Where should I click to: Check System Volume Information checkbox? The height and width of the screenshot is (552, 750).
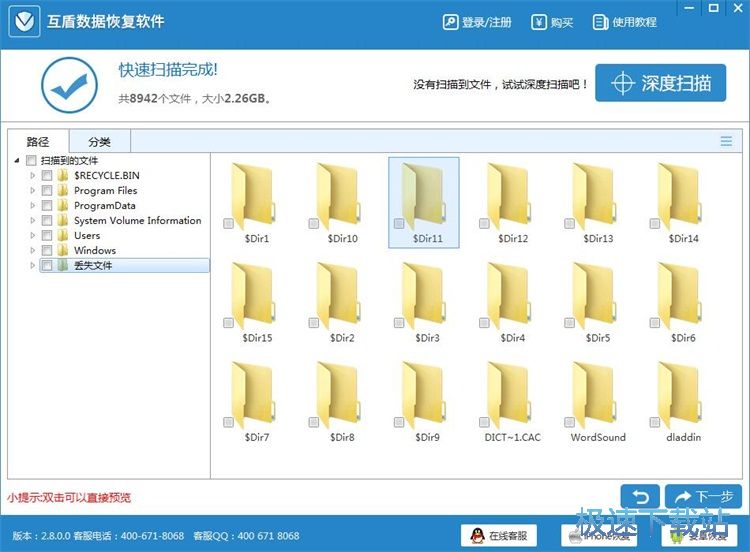[47, 221]
